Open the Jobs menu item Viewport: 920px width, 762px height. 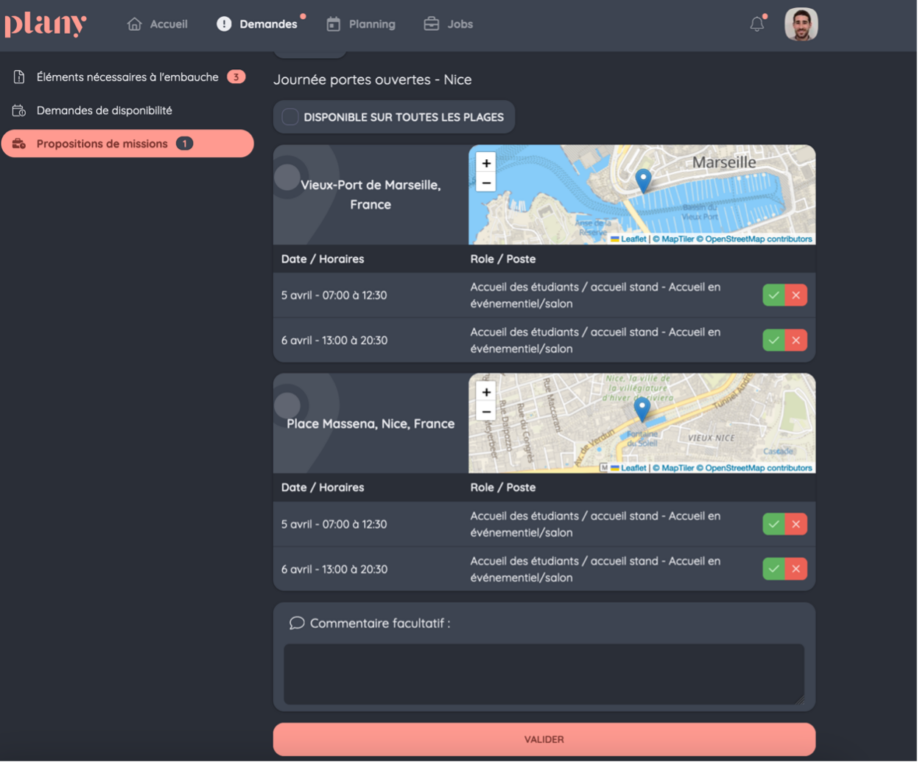[x=449, y=24]
